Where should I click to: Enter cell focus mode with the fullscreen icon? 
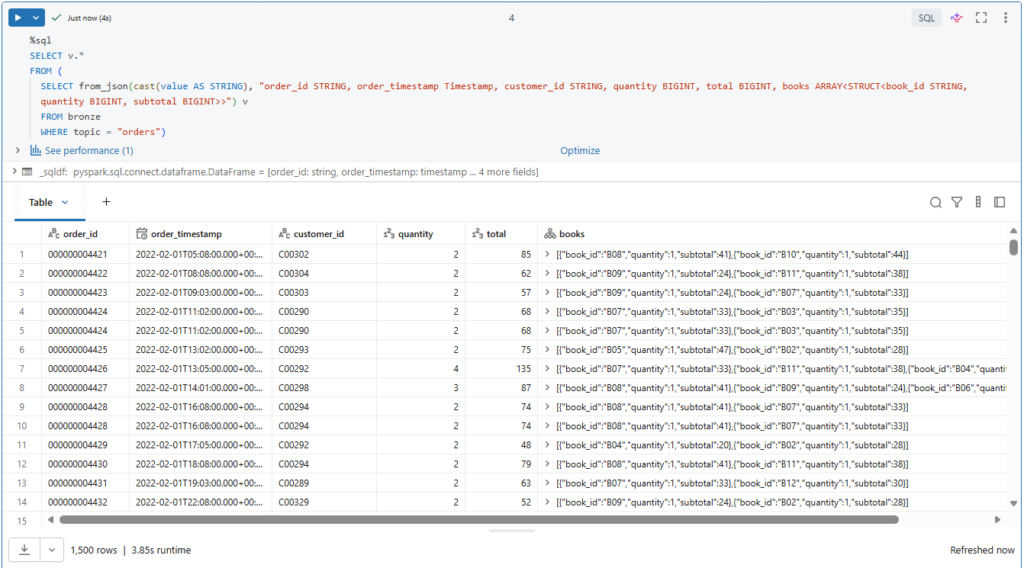pyautogui.click(x=981, y=18)
